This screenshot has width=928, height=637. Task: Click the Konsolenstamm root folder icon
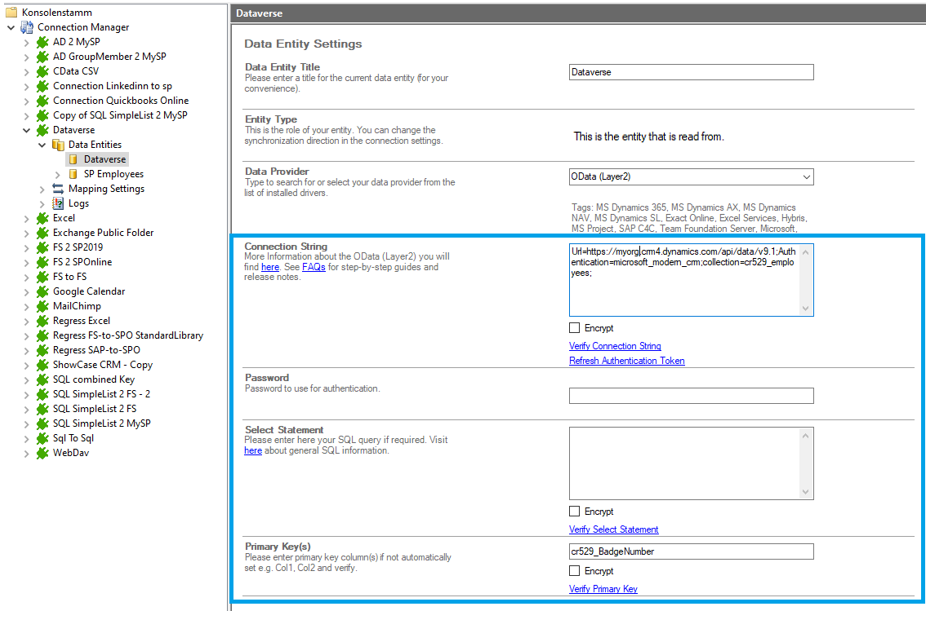pyautogui.click(x=12, y=12)
